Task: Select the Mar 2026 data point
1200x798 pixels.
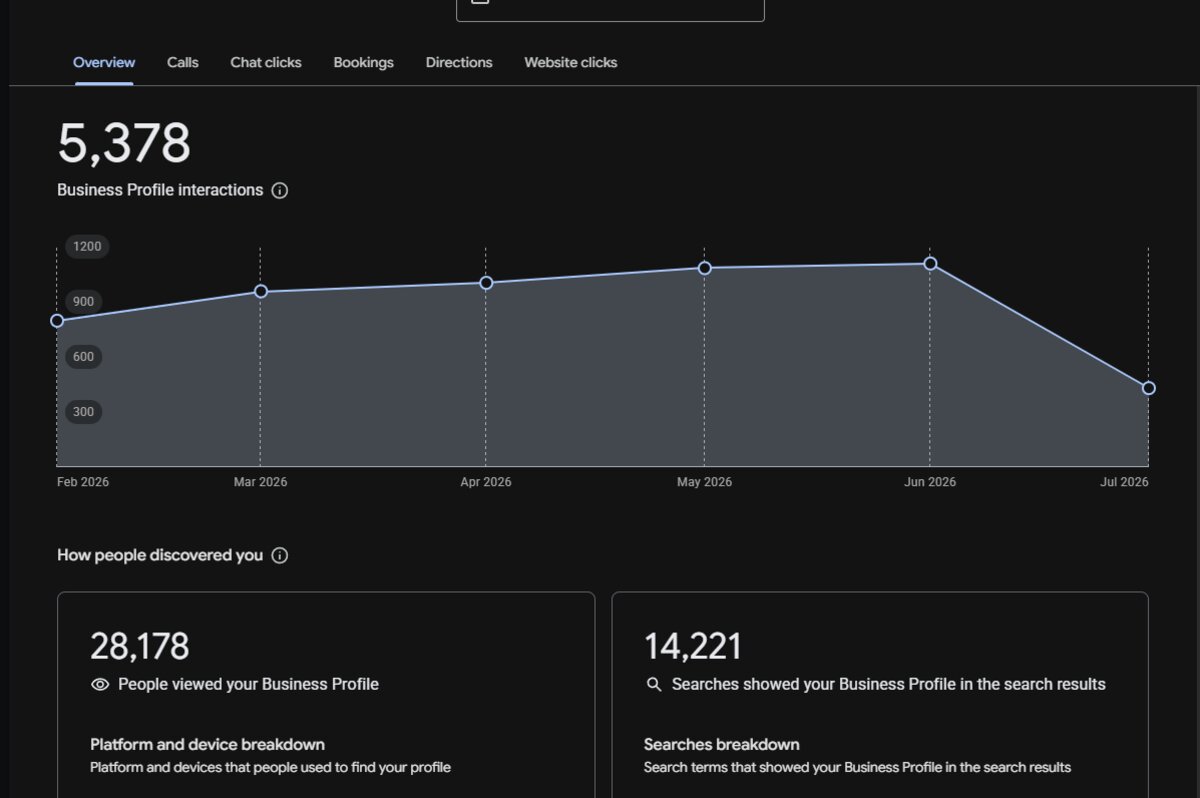Action: tap(261, 292)
